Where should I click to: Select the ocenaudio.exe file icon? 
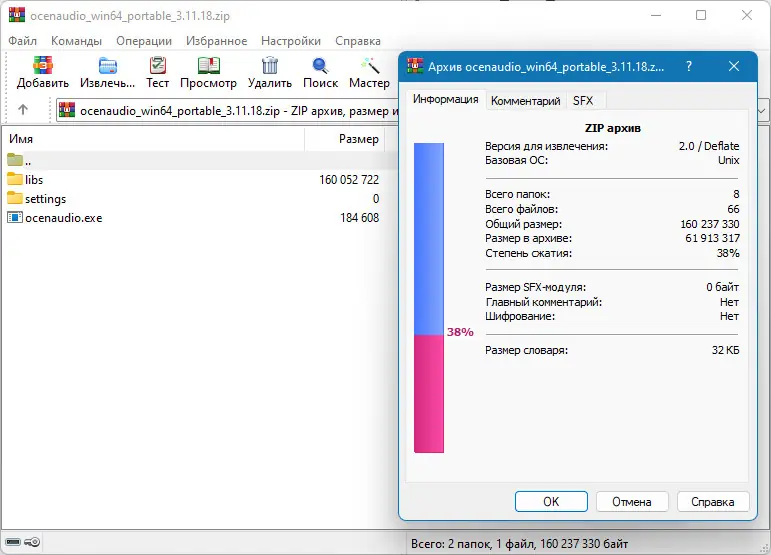[15, 217]
